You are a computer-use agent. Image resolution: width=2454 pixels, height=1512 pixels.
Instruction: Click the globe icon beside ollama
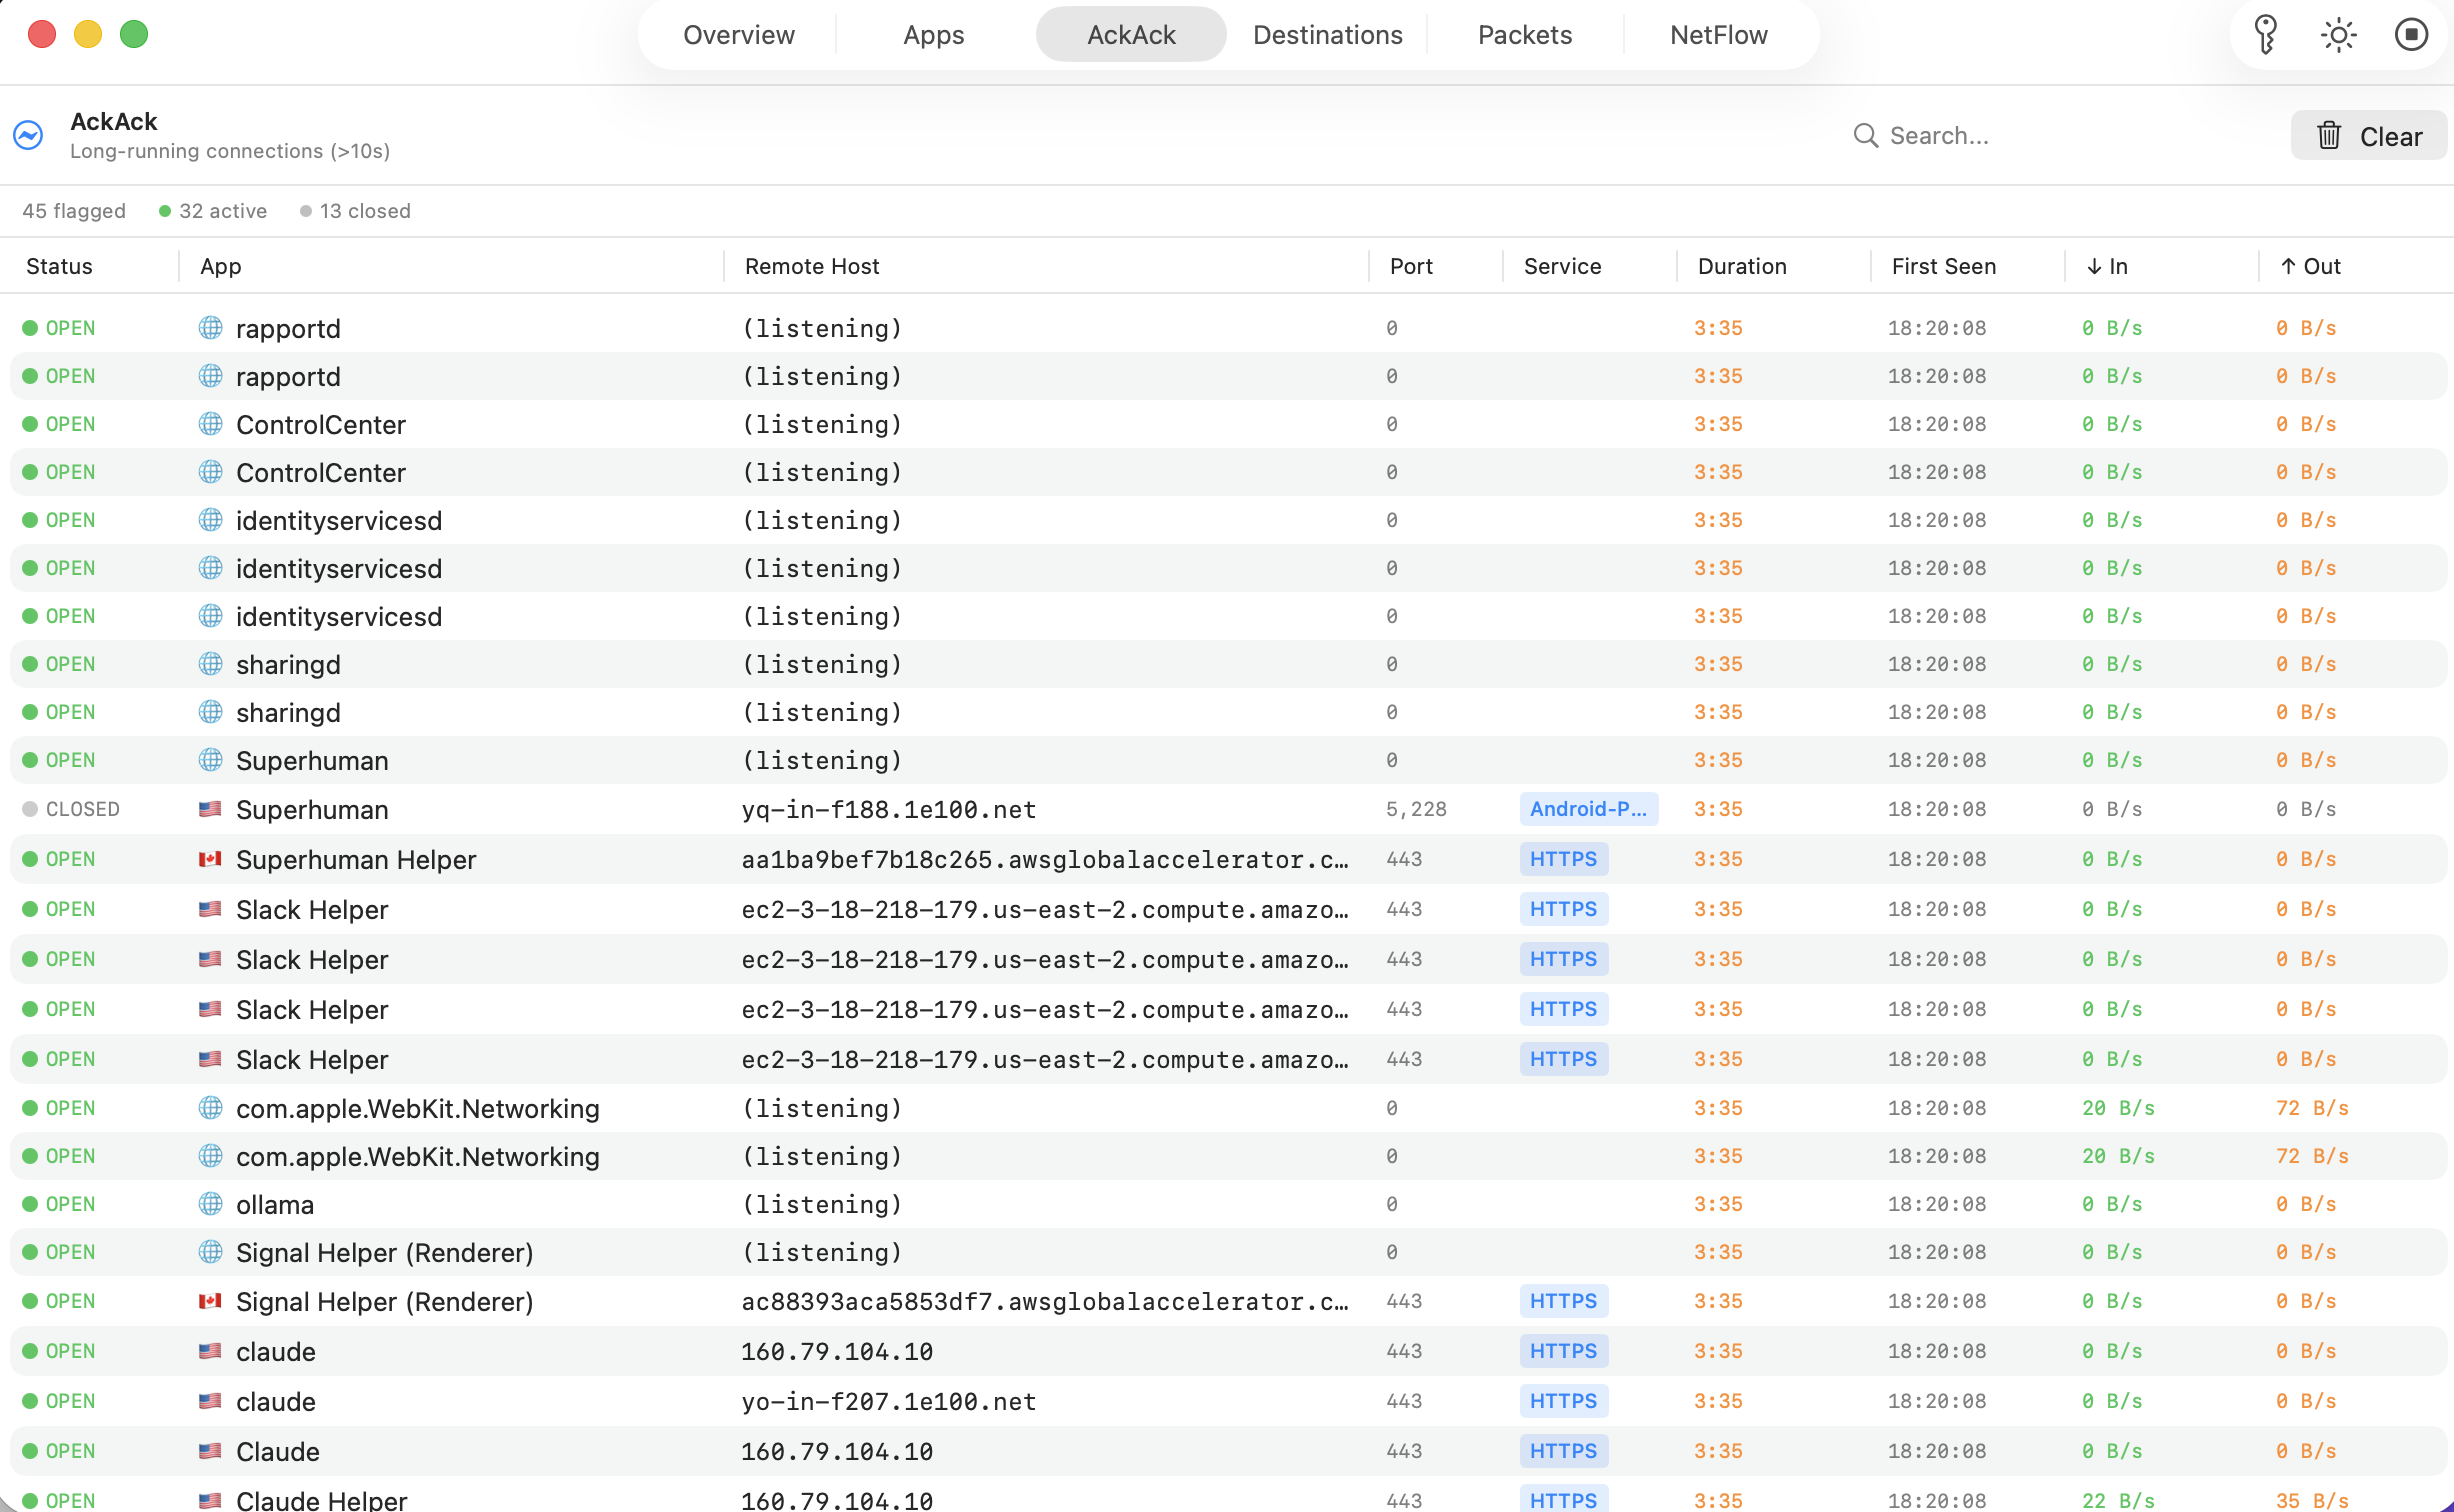(x=210, y=1204)
